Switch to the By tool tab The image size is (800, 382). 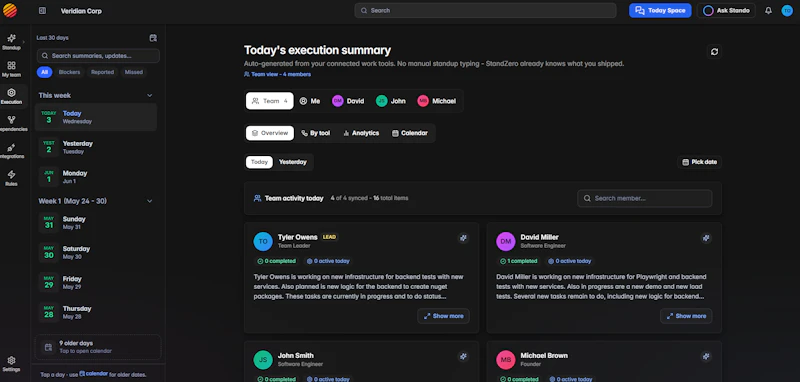tap(316, 133)
